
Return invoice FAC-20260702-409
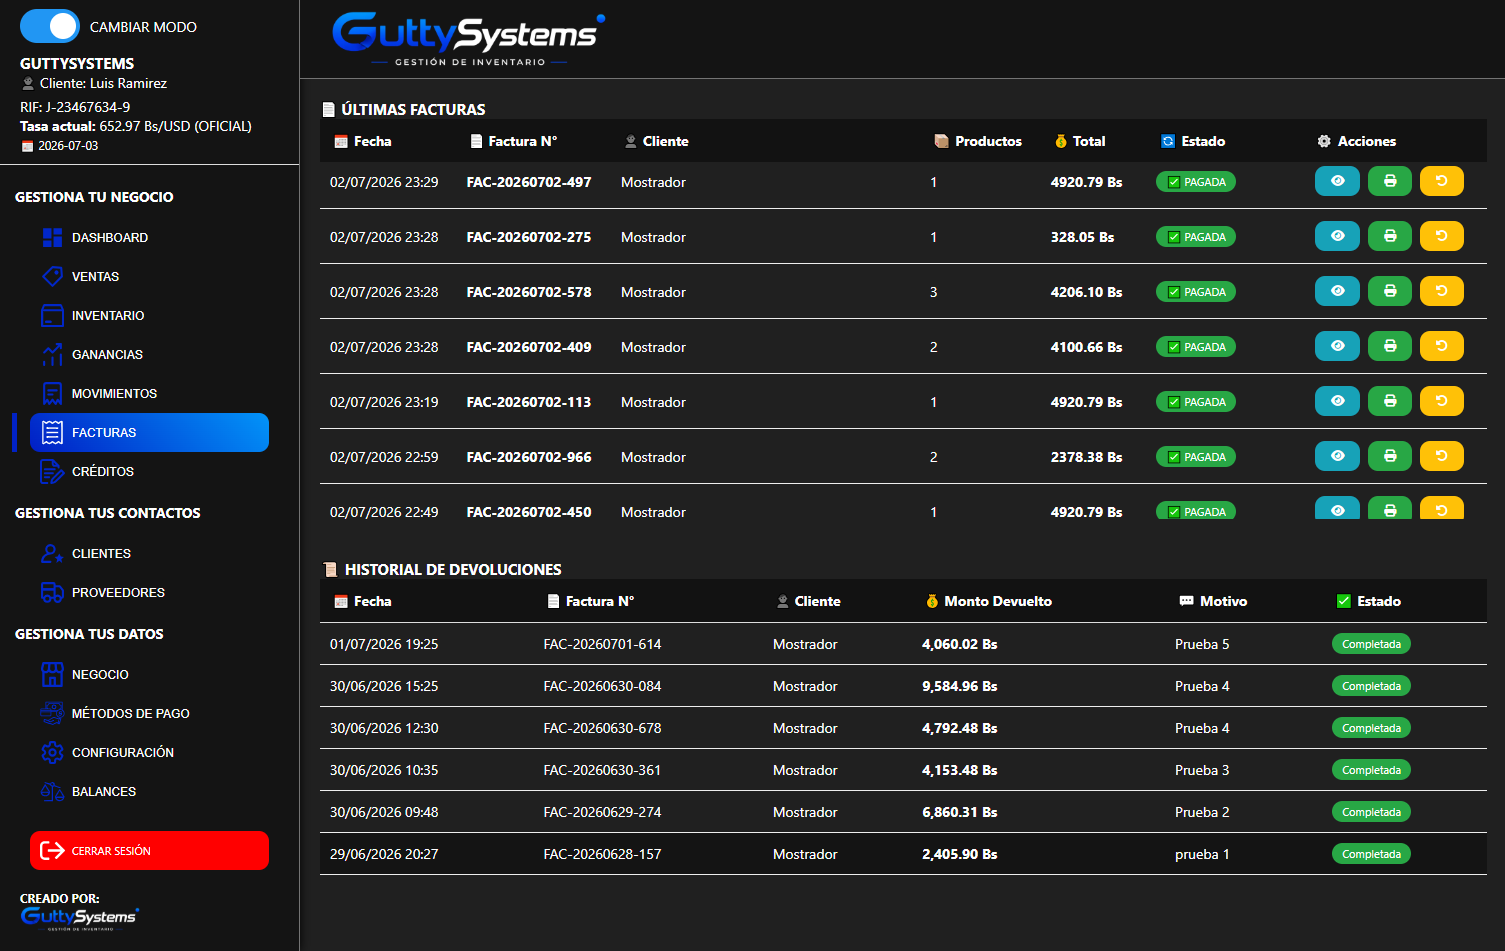click(x=1442, y=346)
